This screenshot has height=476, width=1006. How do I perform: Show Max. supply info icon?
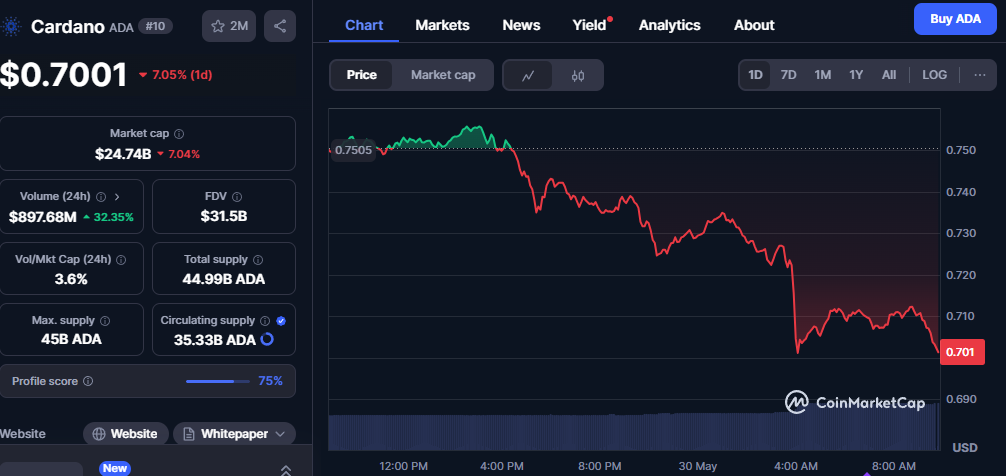click(x=105, y=320)
